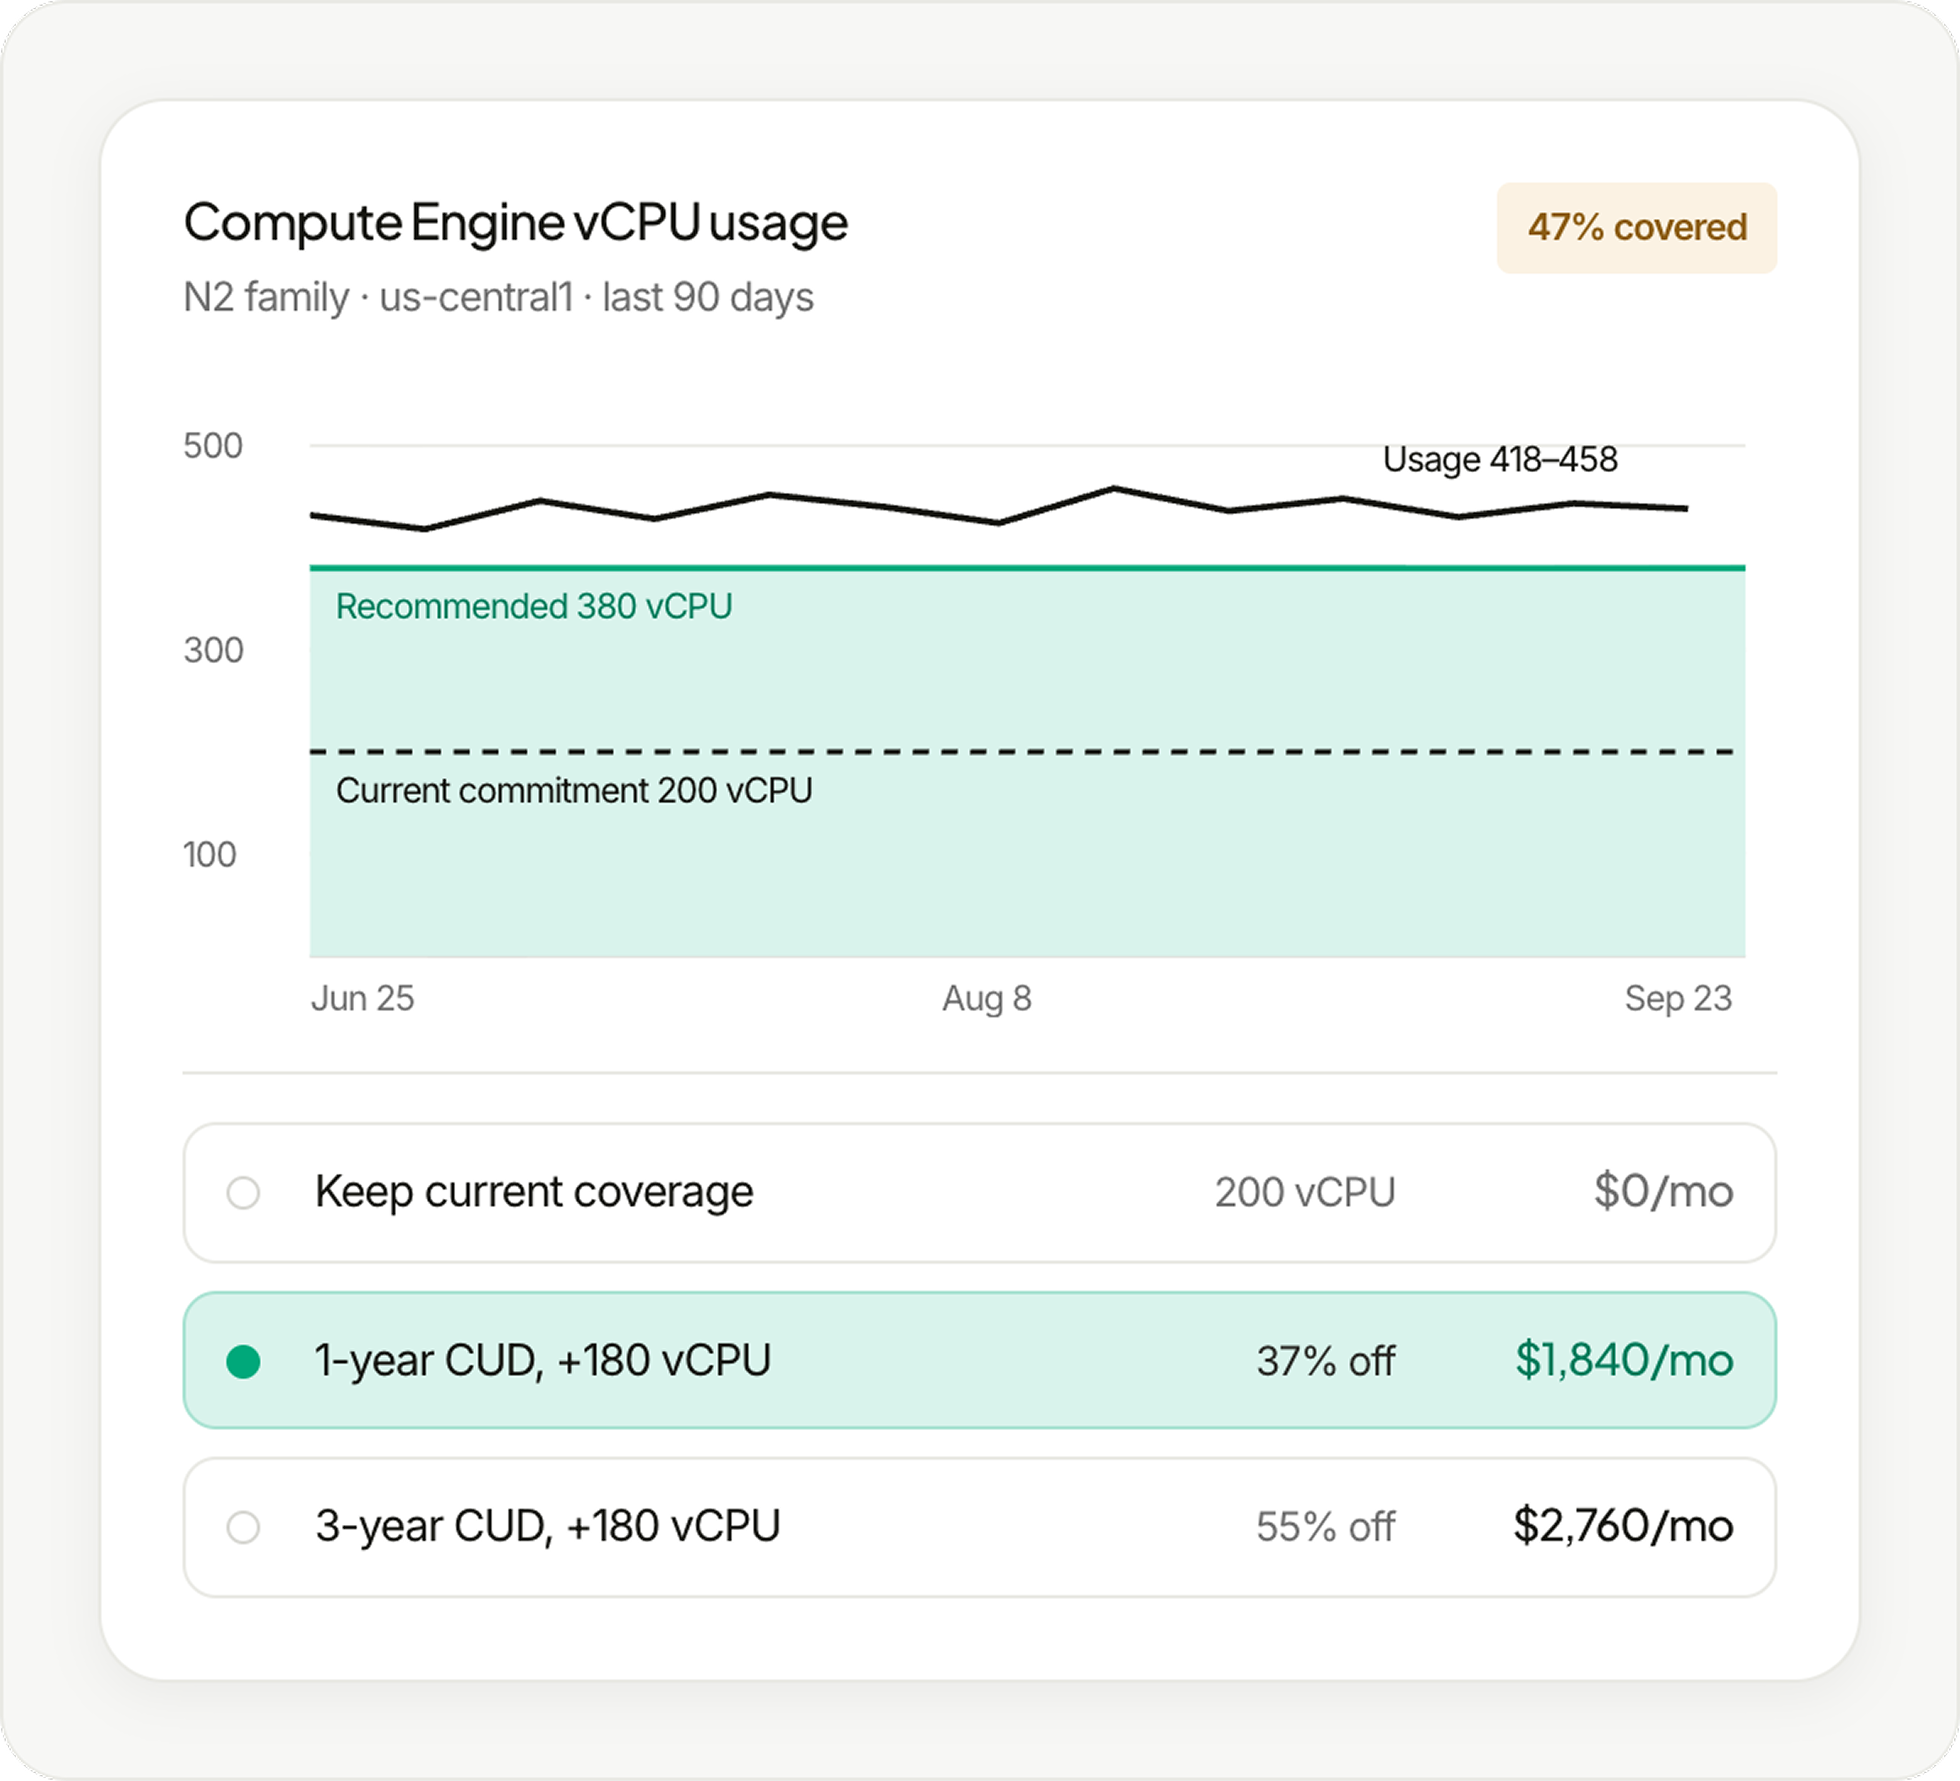
Task: Click the Jun 25 axis label
Action: pyautogui.click(x=362, y=998)
